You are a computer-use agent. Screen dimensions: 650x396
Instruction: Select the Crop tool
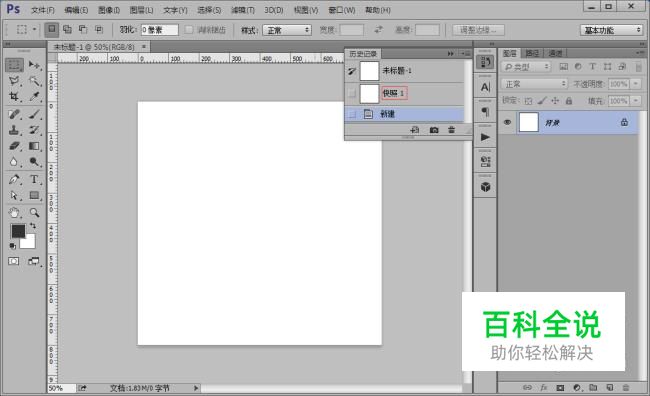click(14, 96)
